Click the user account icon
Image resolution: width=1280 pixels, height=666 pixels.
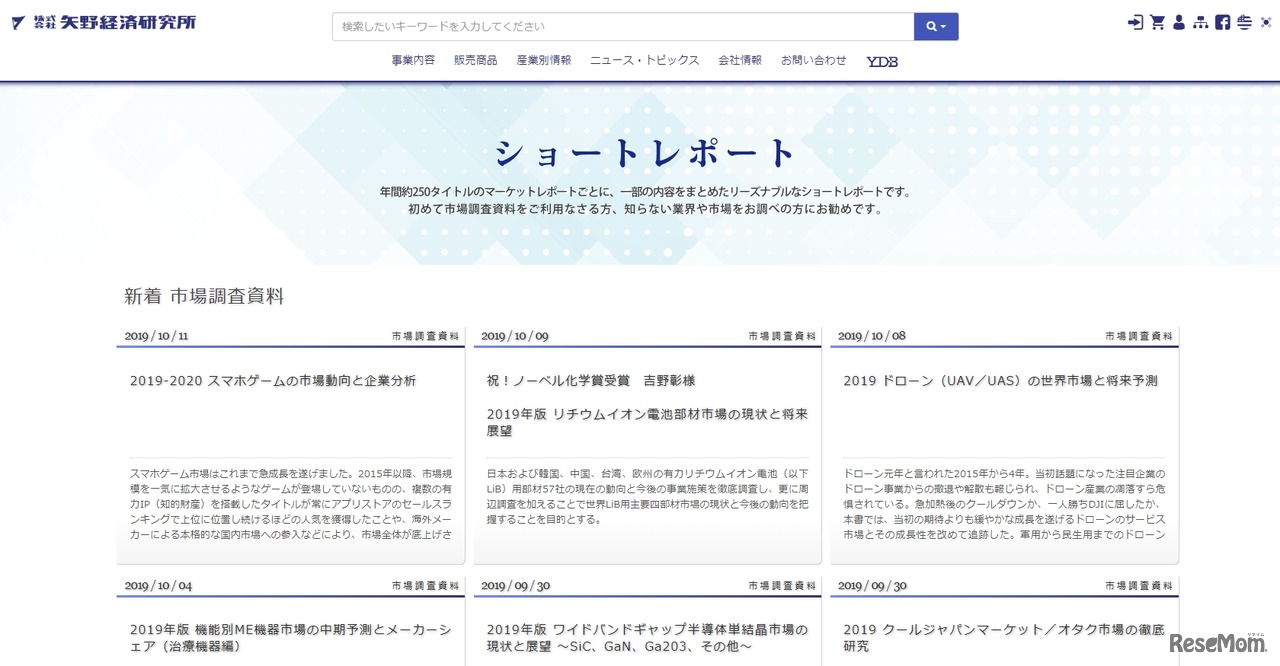pyautogui.click(x=1178, y=21)
